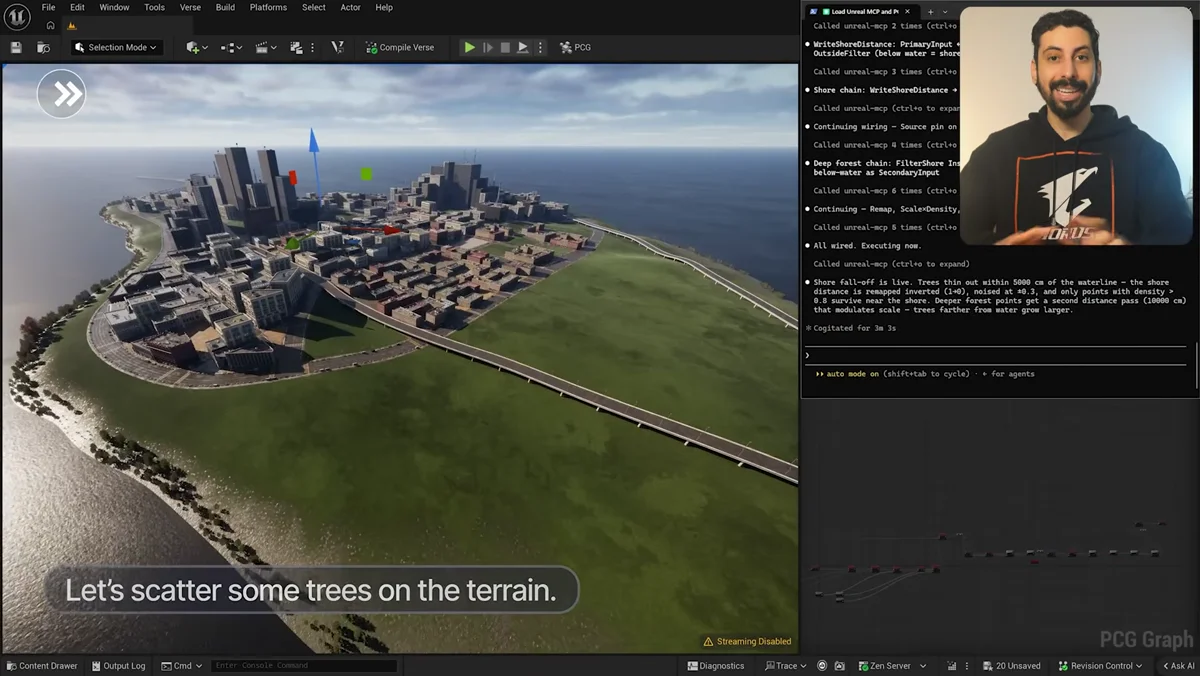
Task: Open the Selection Mode dropdown
Action: pos(117,47)
